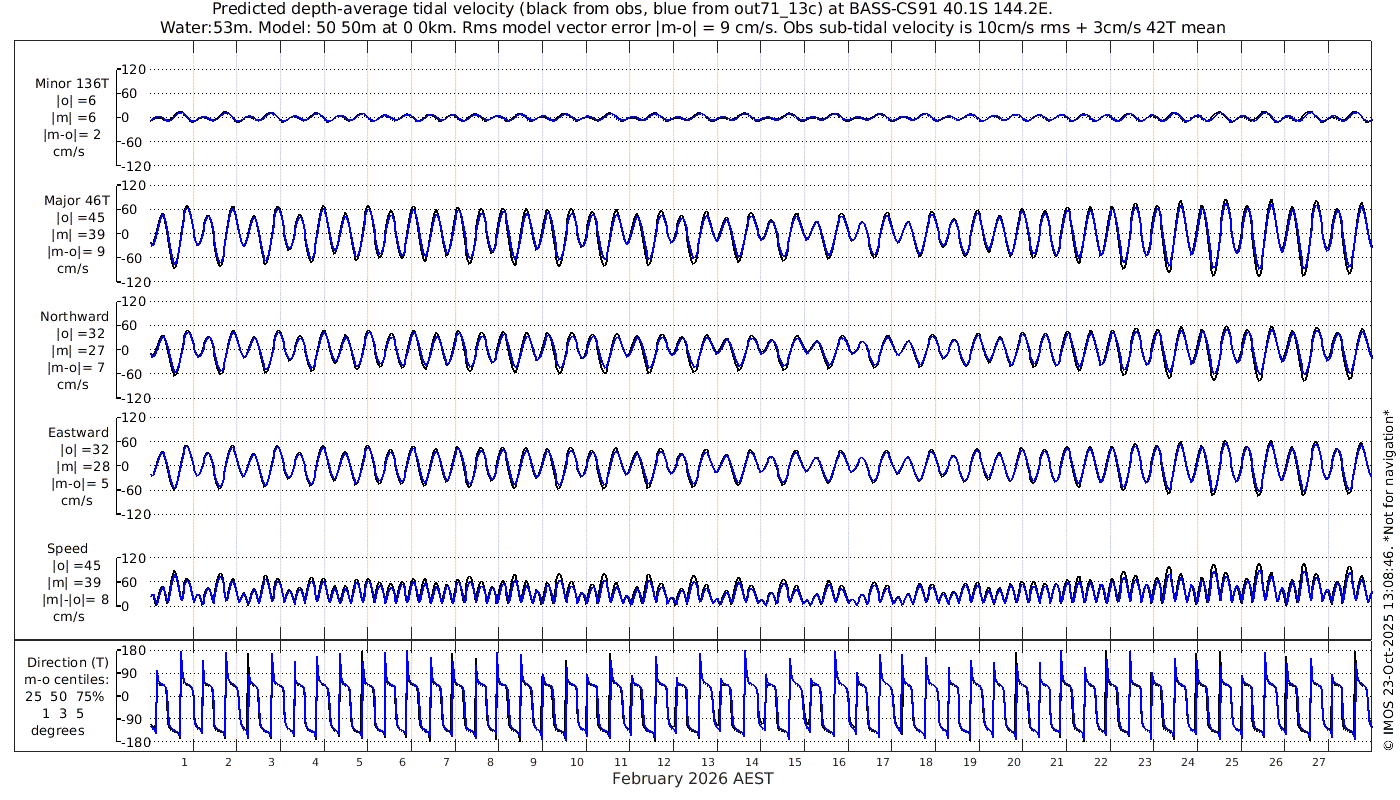
Task: Click the 'Speed' panel label
Action: pyautogui.click(x=67, y=548)
